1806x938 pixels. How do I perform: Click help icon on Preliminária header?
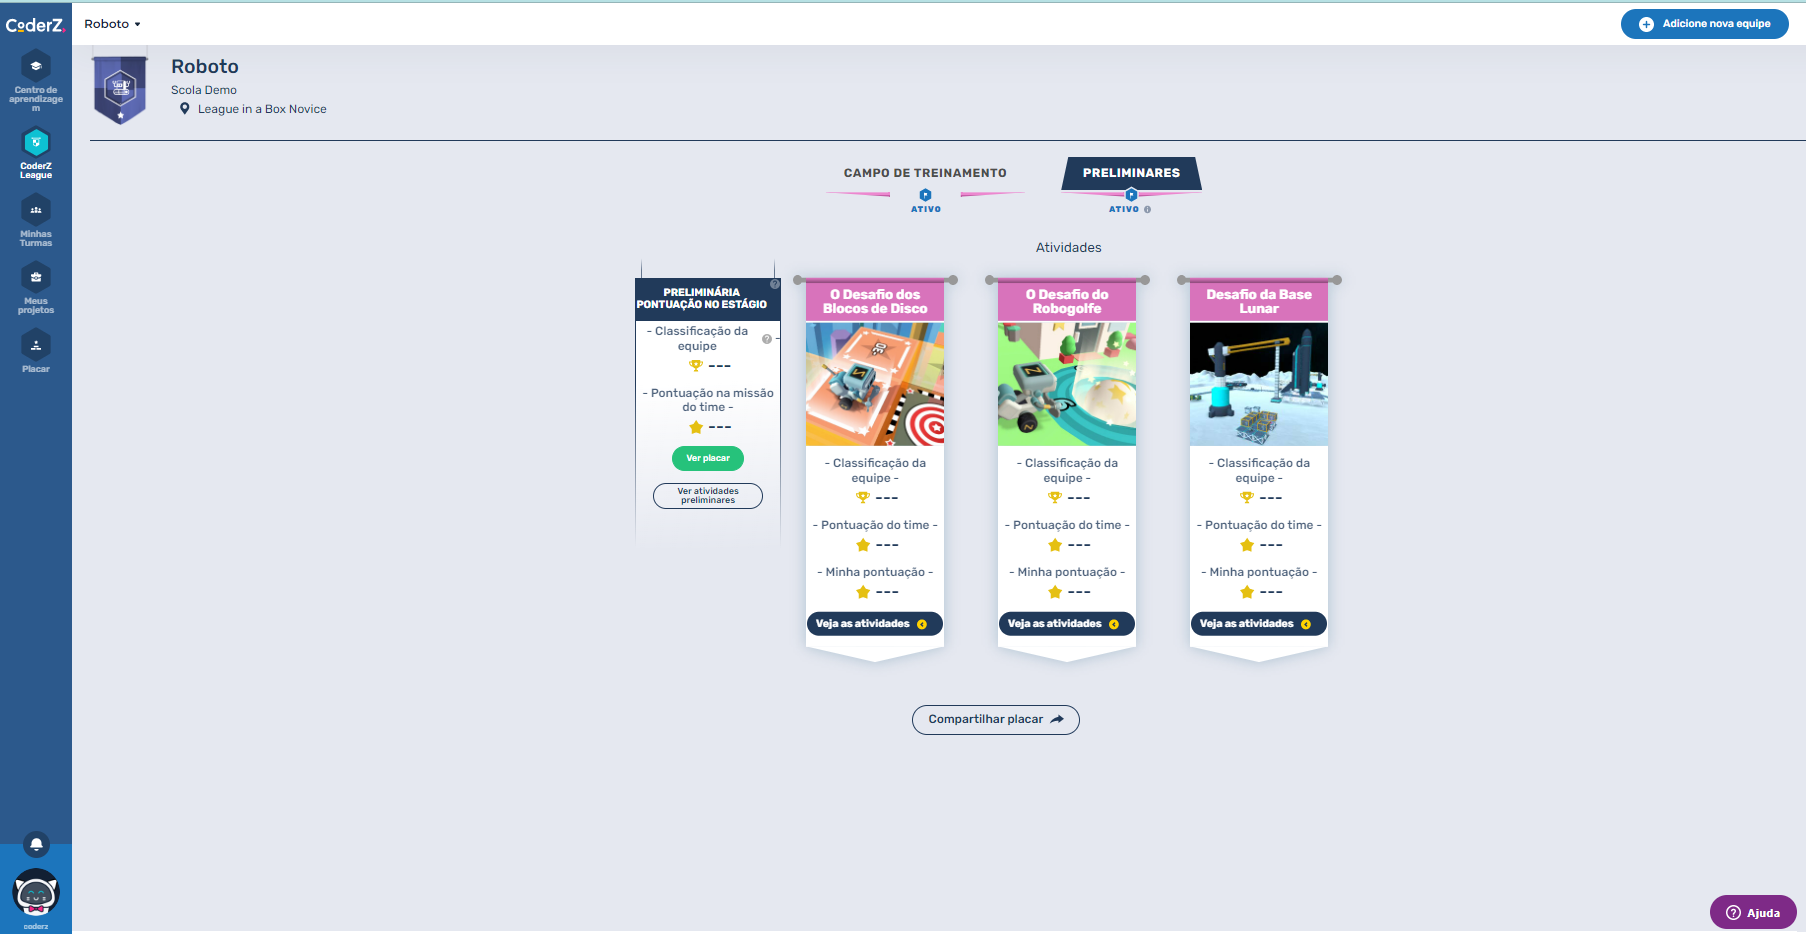(x=775, y=284)
